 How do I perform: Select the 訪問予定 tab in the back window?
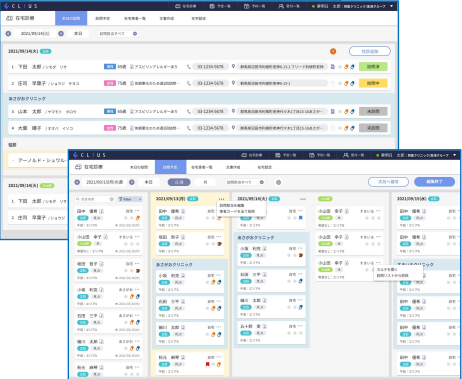102,18
